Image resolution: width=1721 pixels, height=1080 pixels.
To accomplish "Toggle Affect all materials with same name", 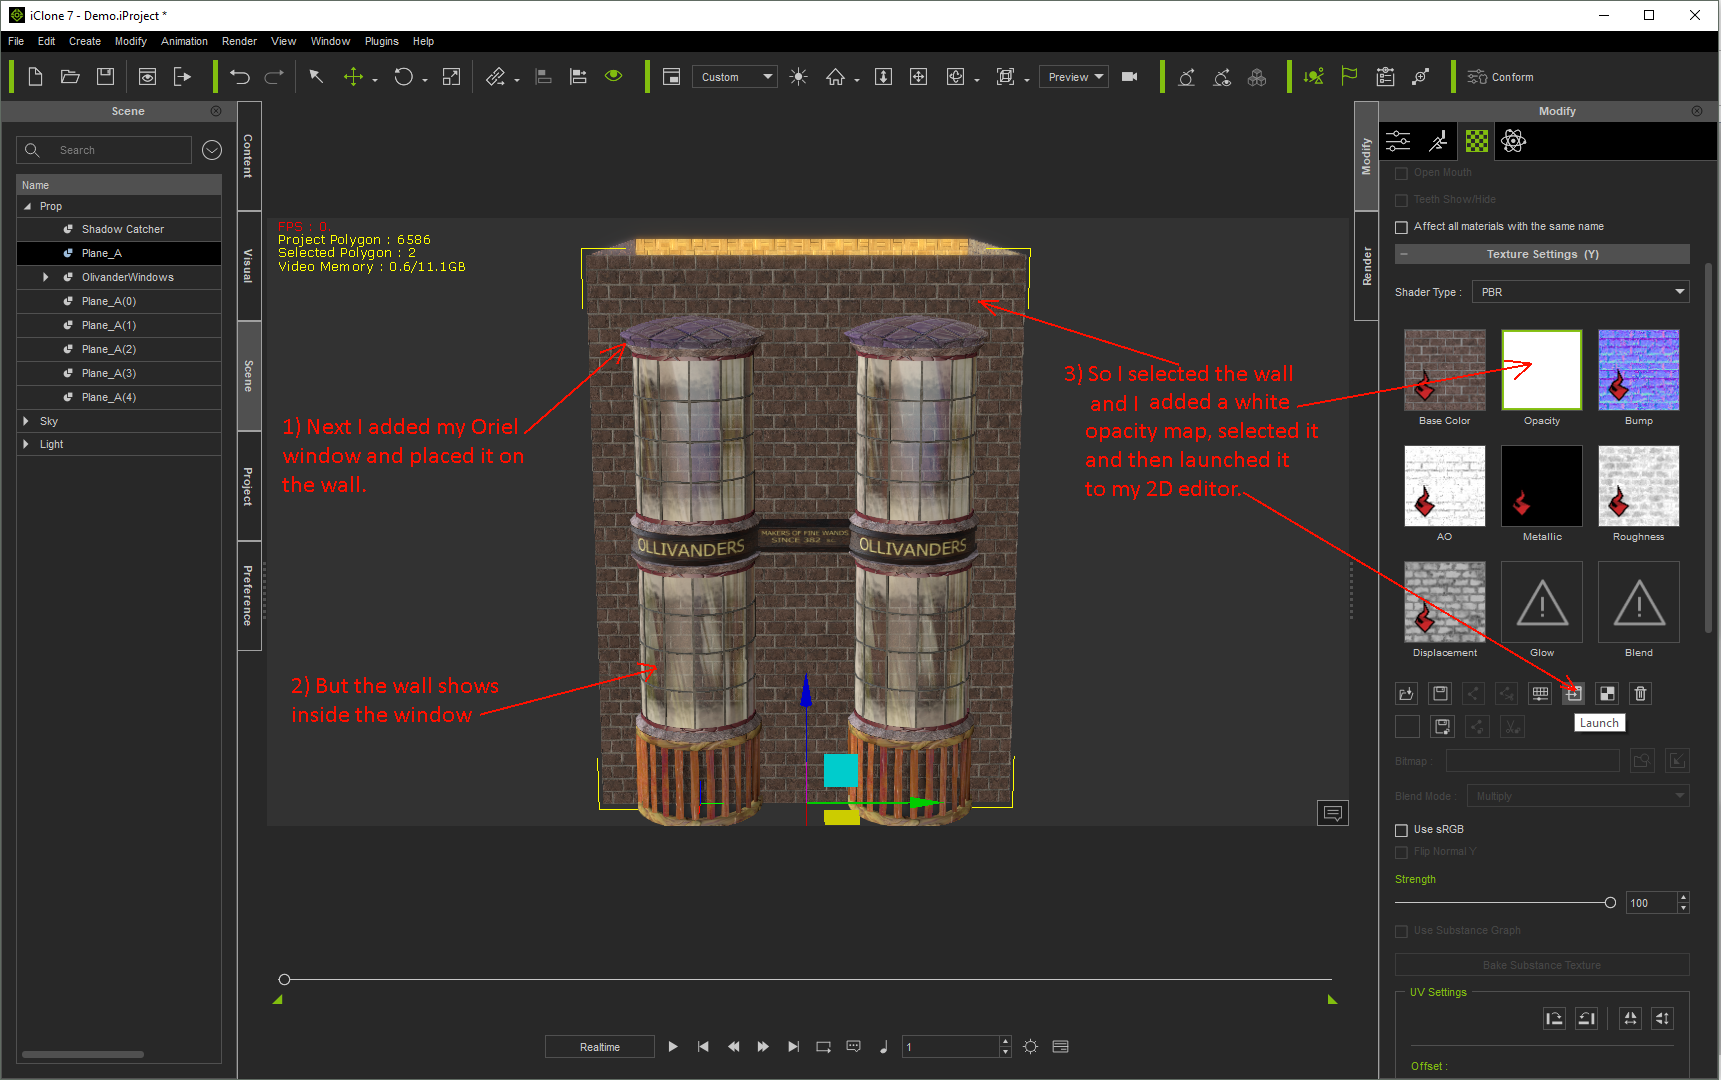I will coord(1401,228).
